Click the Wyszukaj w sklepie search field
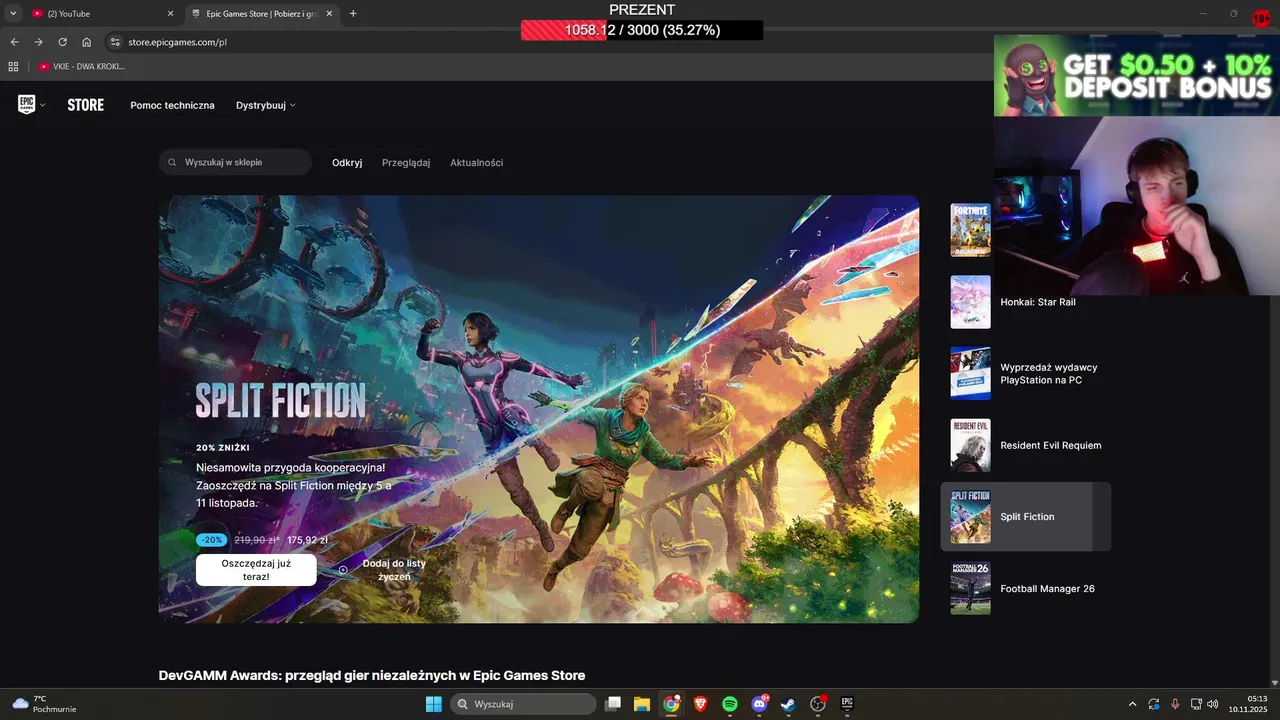 [x=235, y=162]
